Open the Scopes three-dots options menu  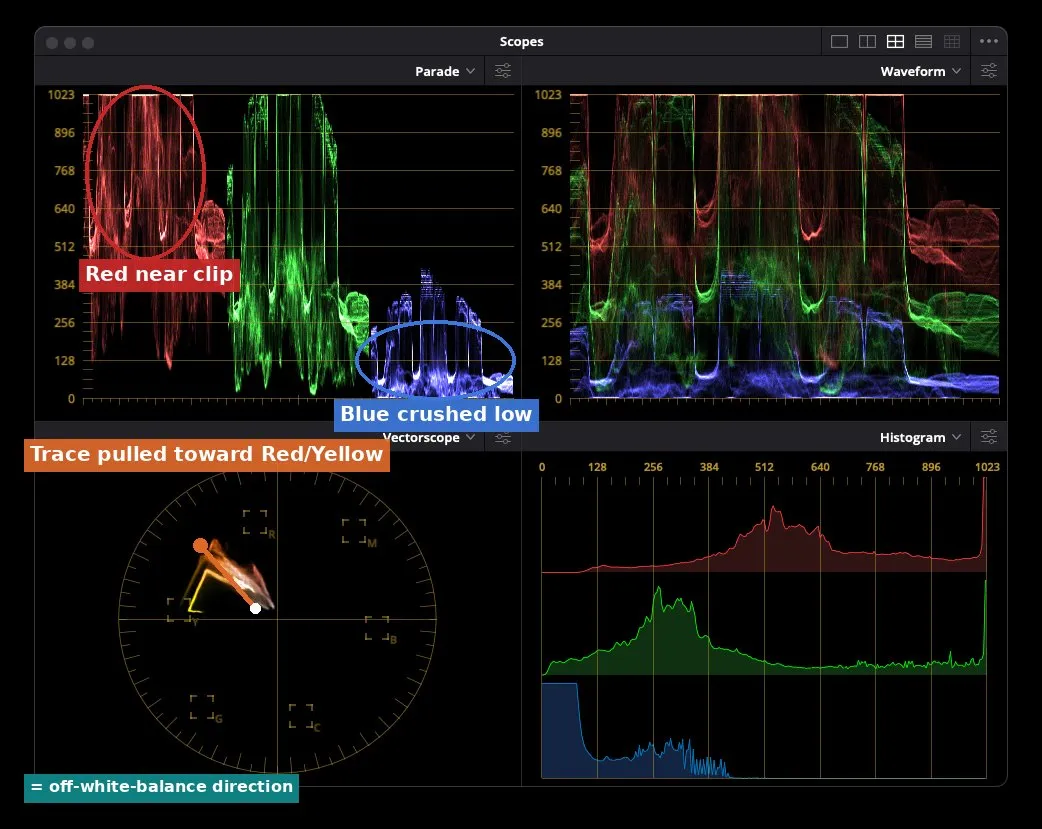989,41
